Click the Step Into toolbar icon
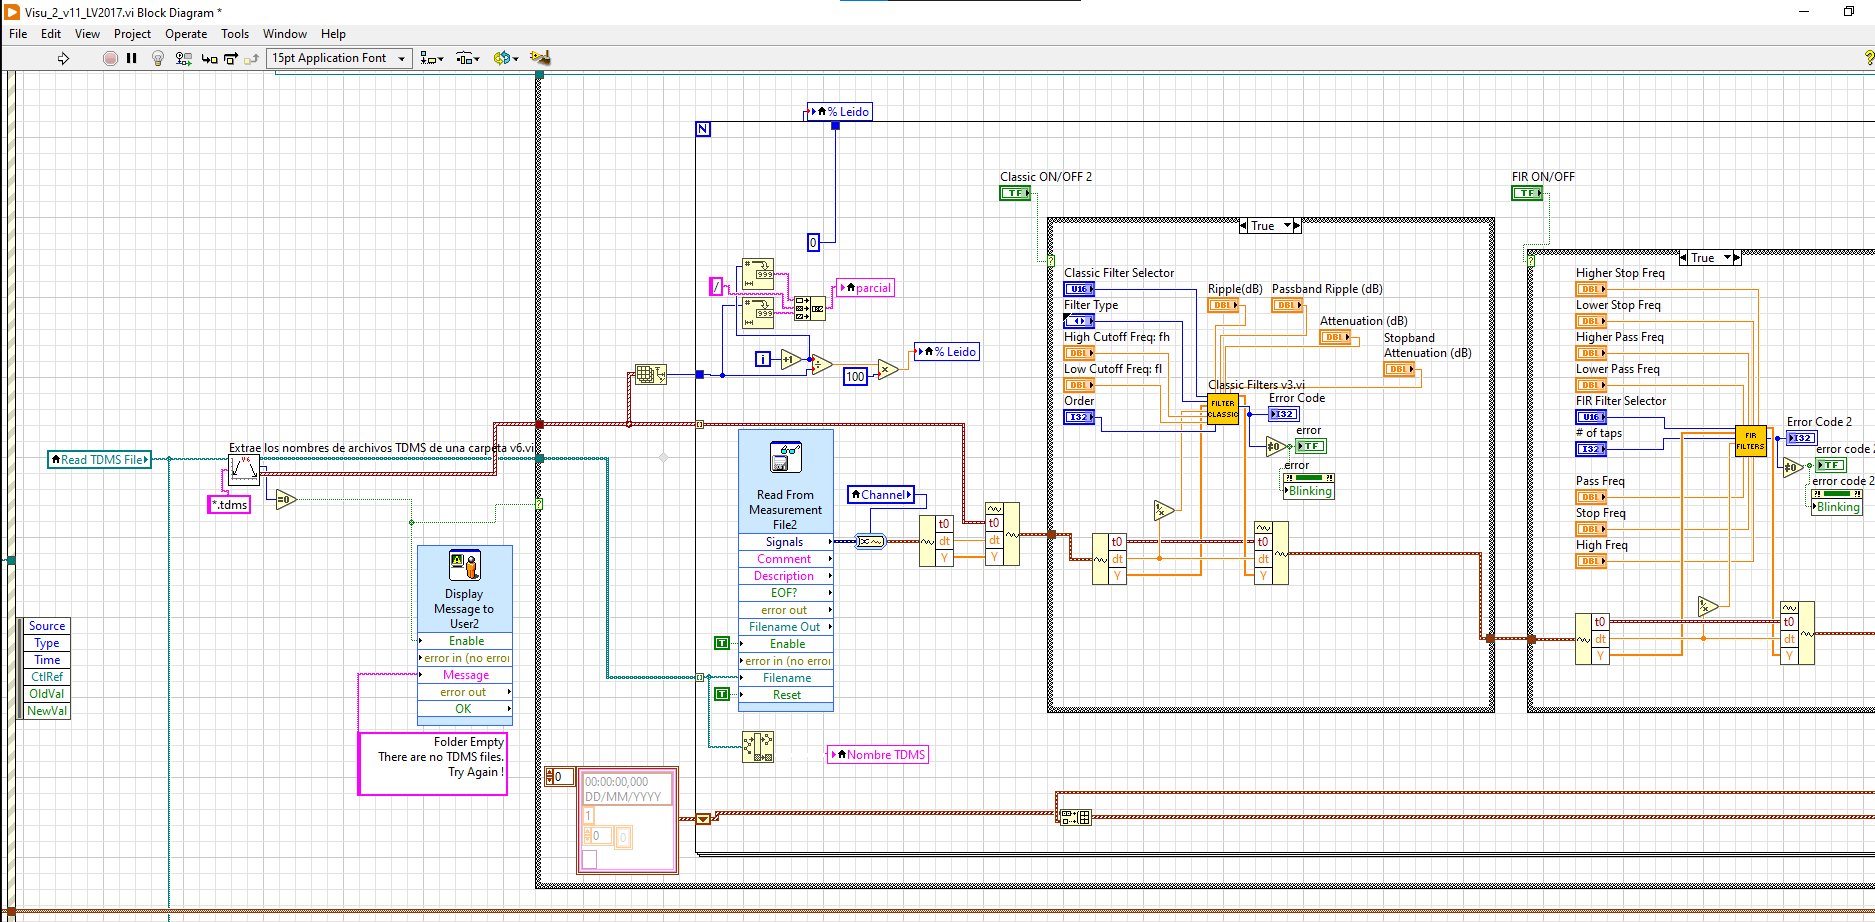1875x922 pixels. (x=209, y=58)
